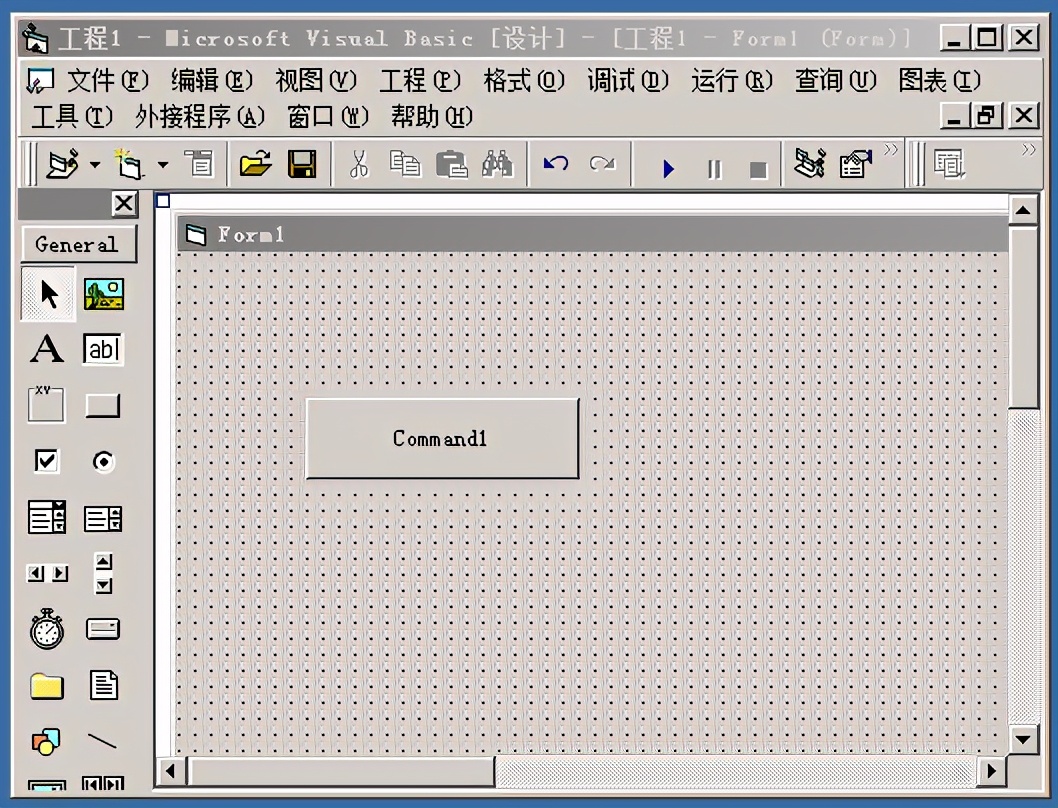Select the Line control tool
Image resolution: width=1058 pixels, height=808 pixels.
tap(103, 741)
